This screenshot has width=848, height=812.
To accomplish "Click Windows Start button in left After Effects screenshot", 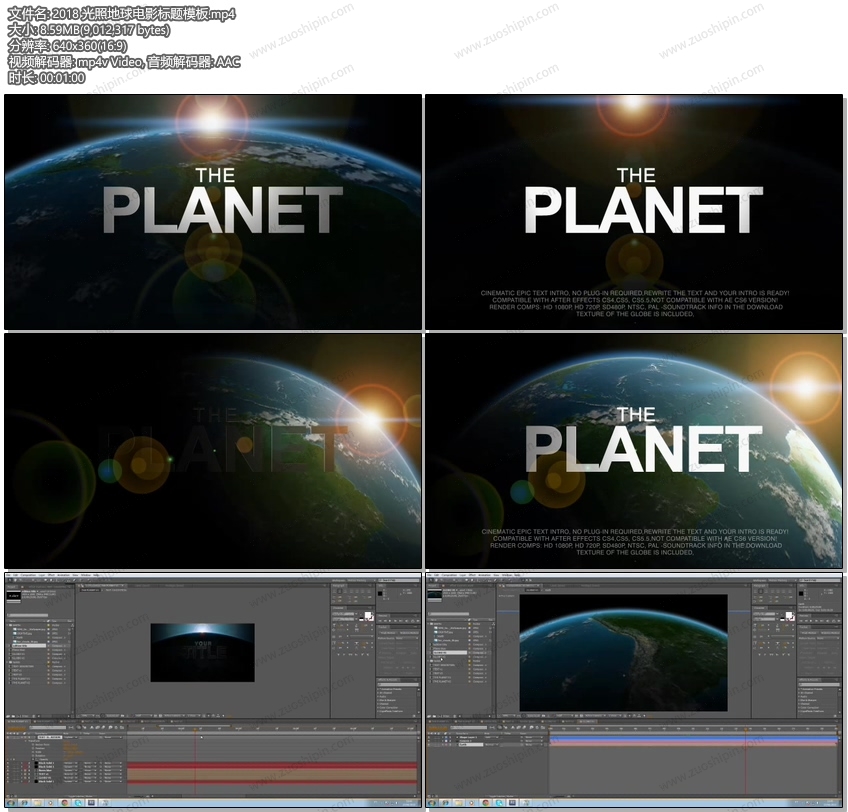I will (10, 802).
